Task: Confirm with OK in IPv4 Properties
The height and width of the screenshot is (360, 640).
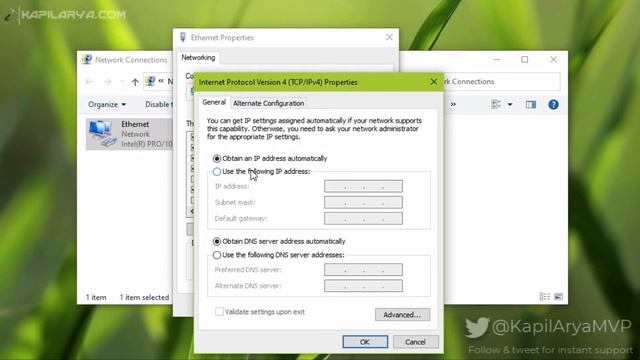Action: click(365, 342)
